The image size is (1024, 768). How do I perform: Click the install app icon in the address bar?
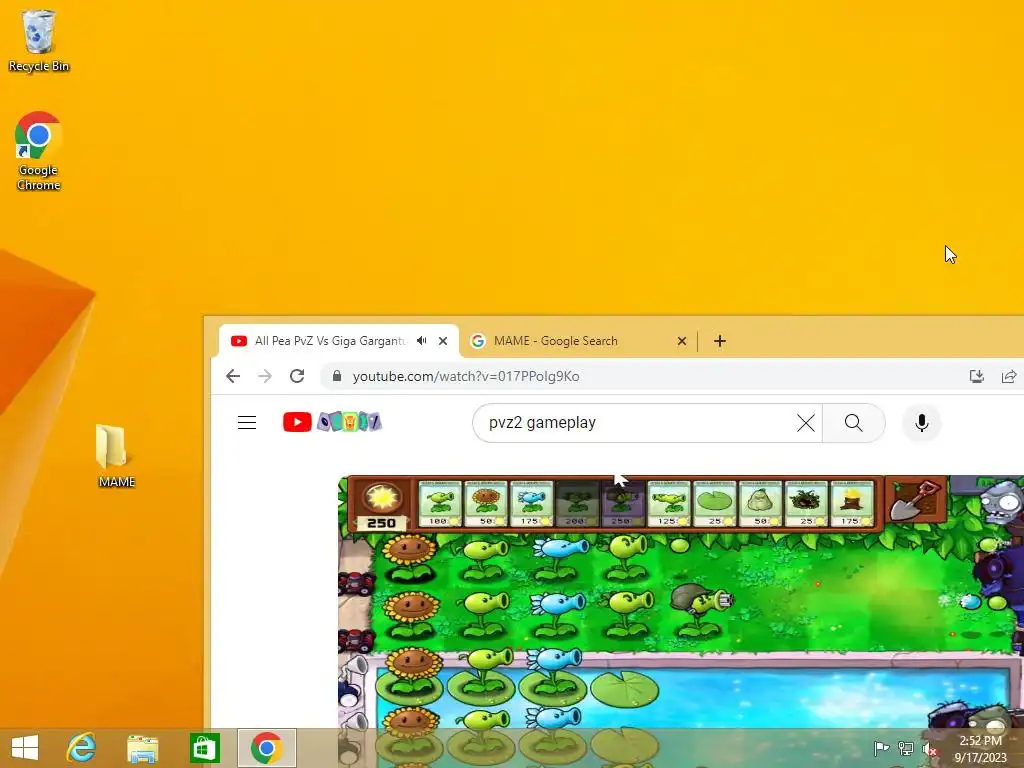pyautogui.click(x=977, y=376)
